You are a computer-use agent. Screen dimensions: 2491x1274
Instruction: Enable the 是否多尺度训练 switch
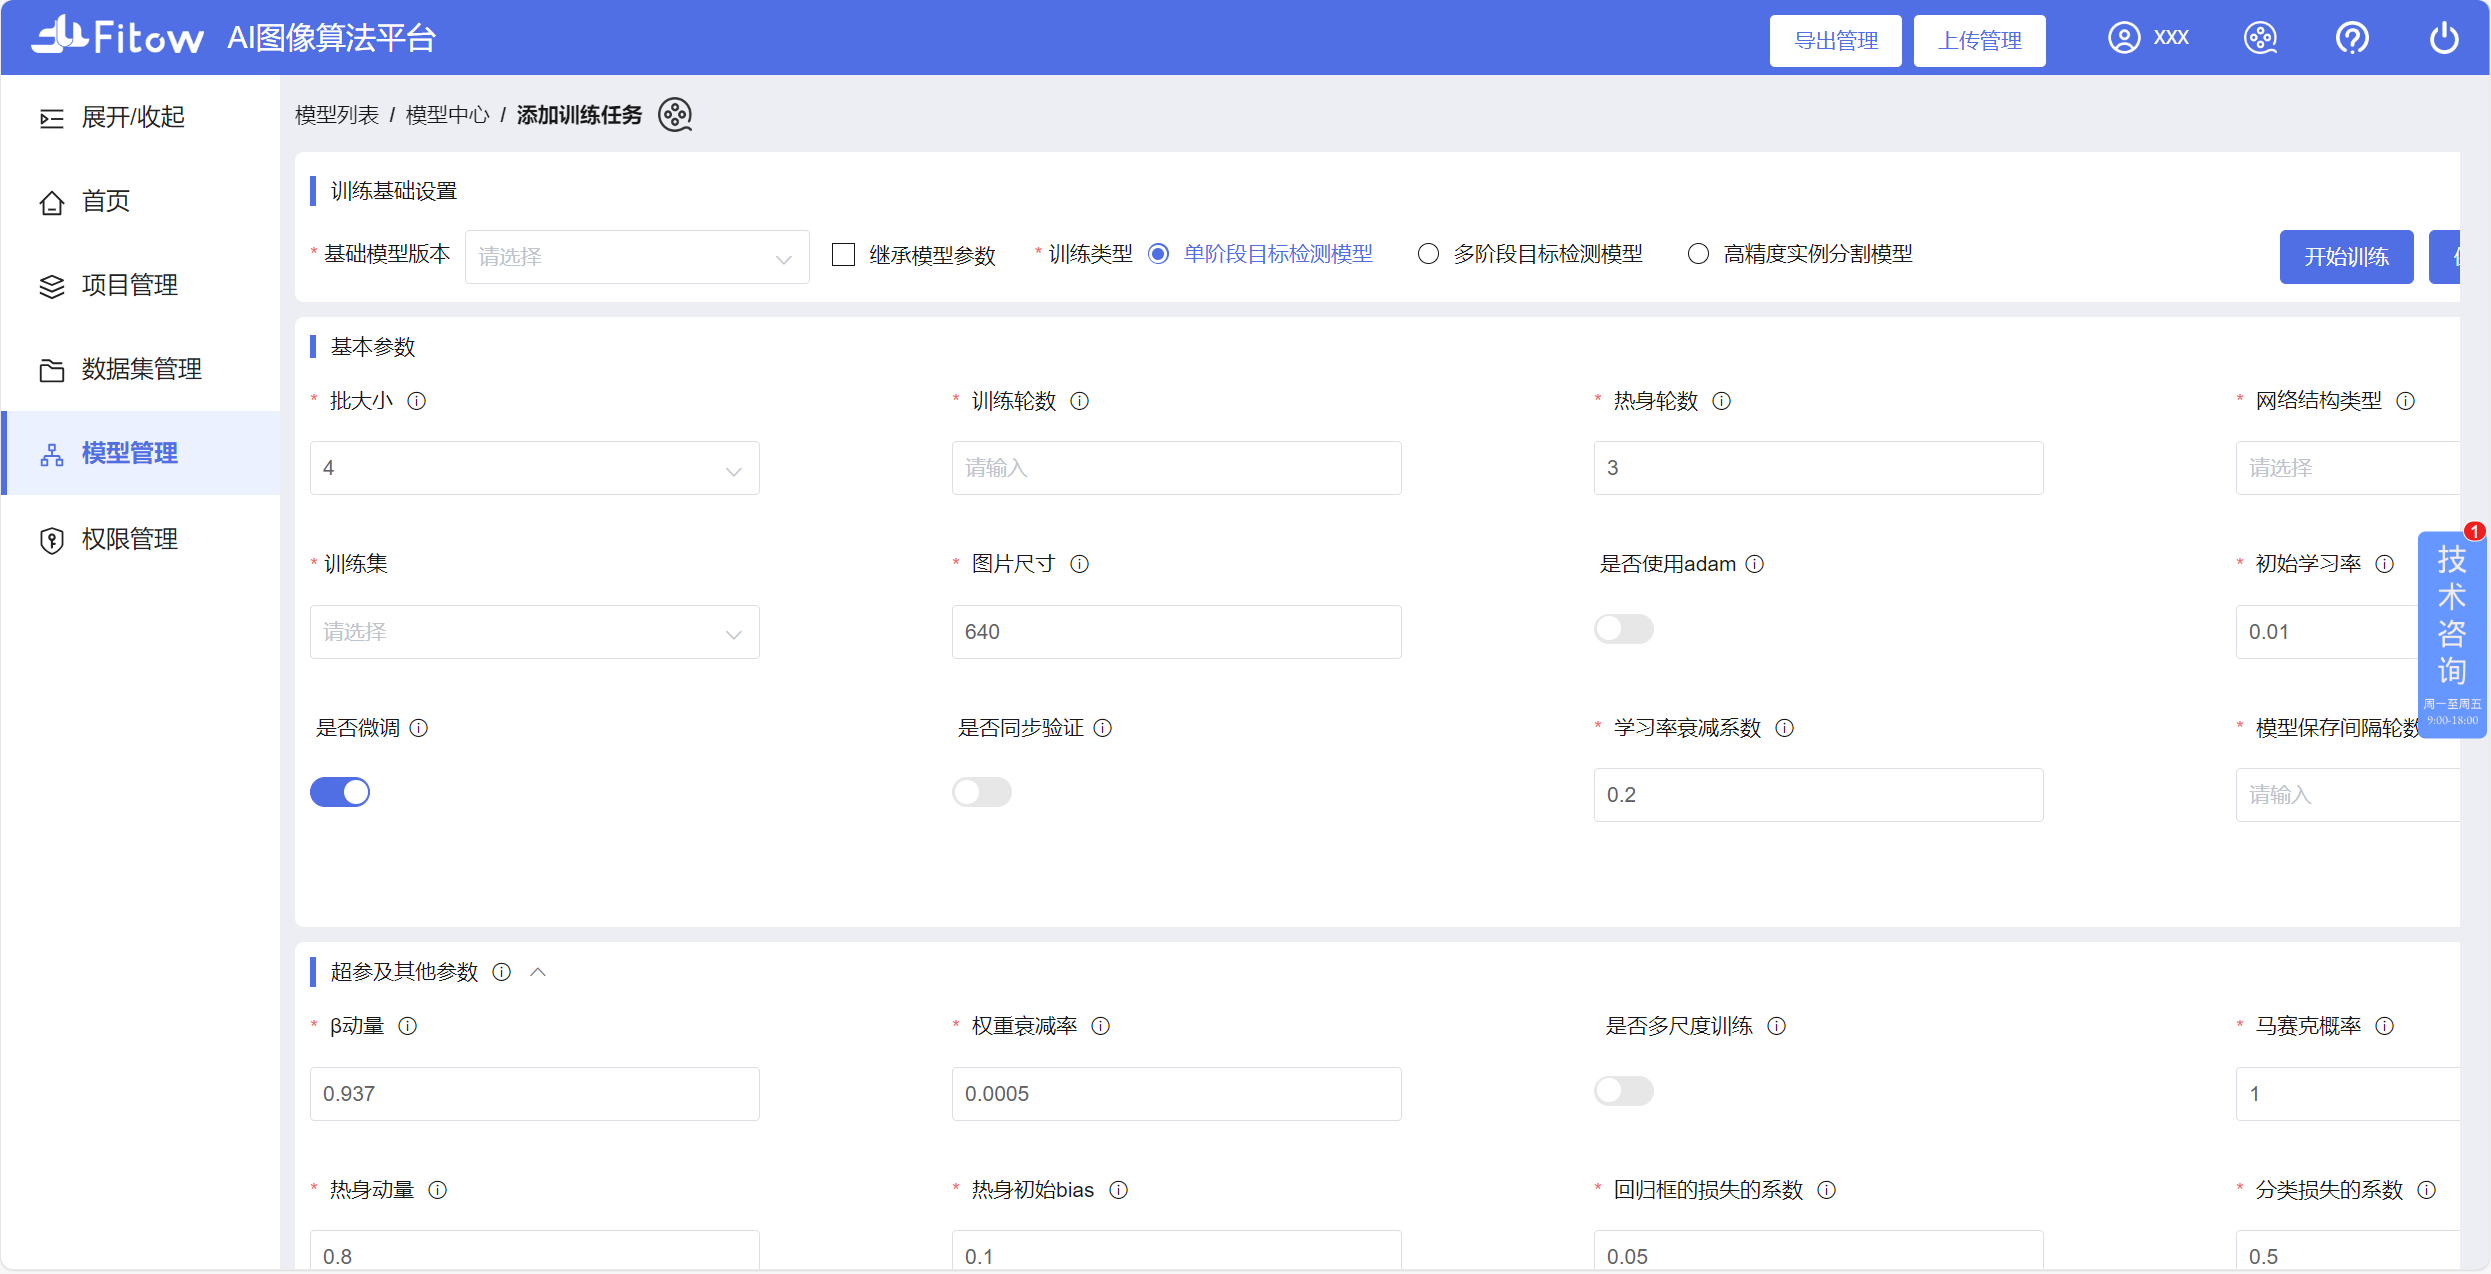click(1624, 1091)
